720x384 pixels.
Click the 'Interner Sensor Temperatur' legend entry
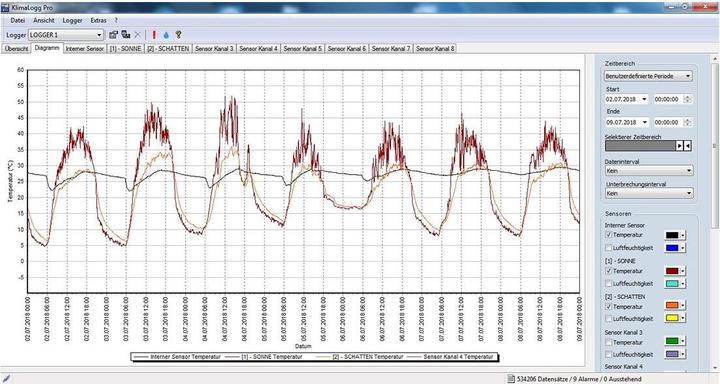pos(178,357)
